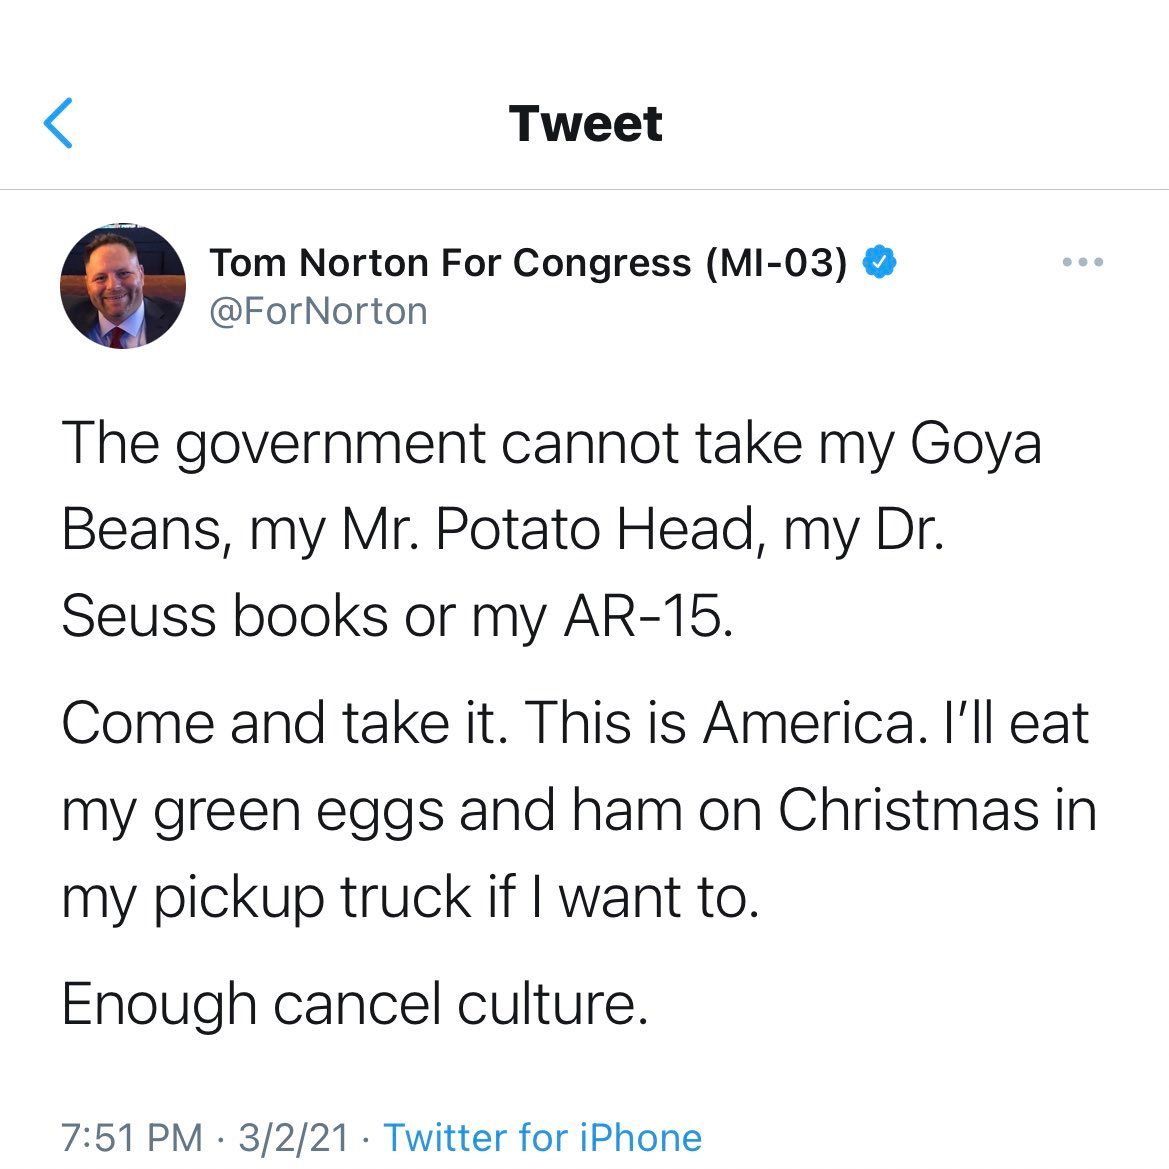
Task: Click the word 'Christmas' in the tweet
Action: click(908, 810)
